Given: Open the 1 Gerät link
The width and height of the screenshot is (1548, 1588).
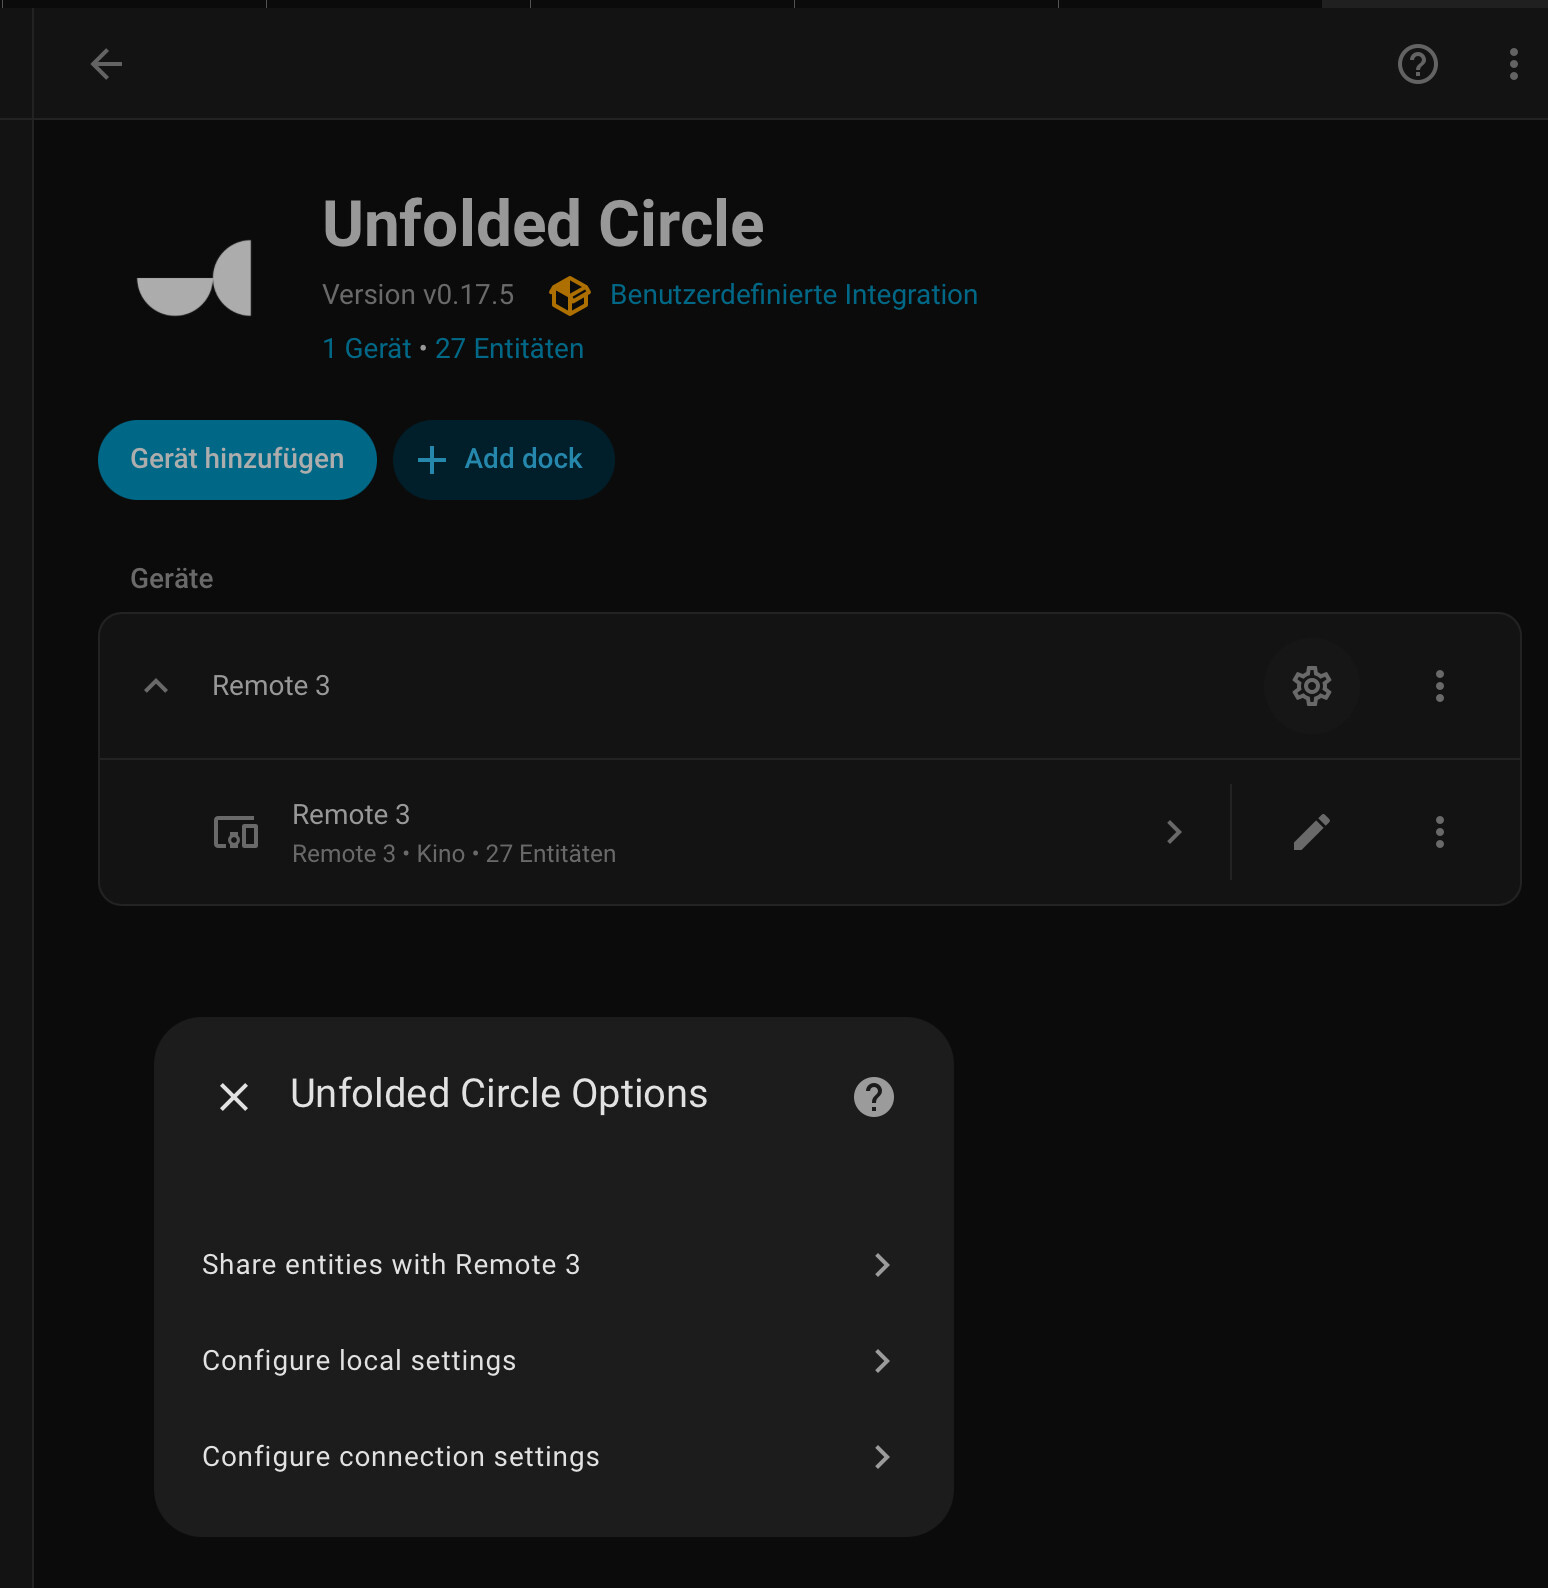Looking at the screenshot, I should point(366,349).
